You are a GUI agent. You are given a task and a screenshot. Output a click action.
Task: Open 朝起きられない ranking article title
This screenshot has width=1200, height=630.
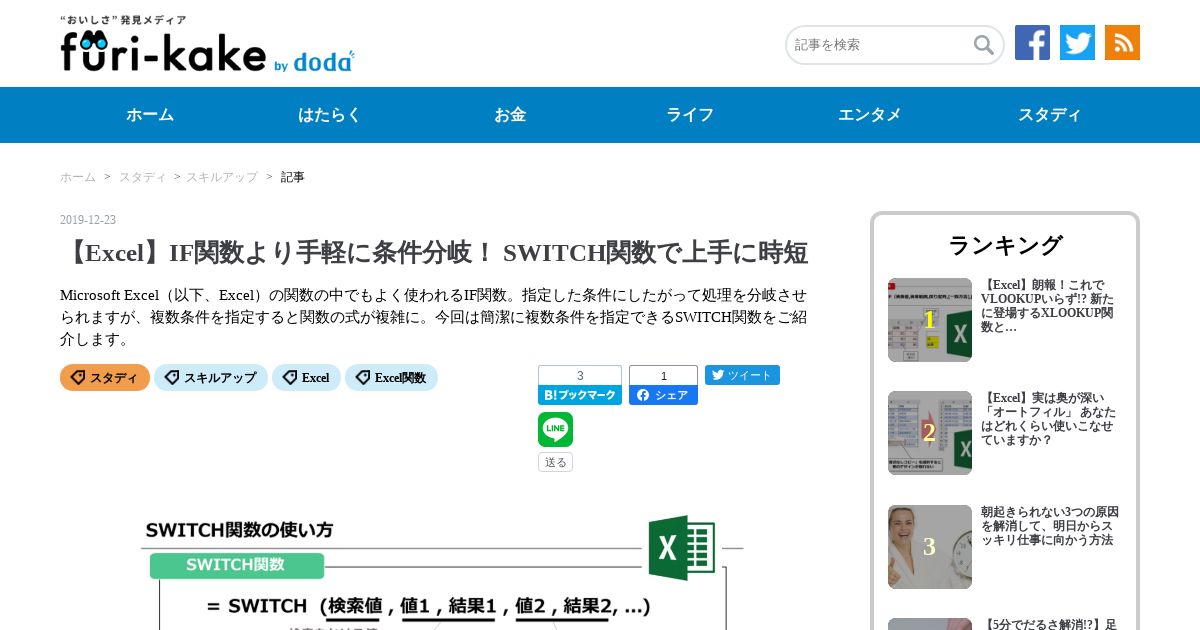pyautogui.click(x=1050, y=526)
